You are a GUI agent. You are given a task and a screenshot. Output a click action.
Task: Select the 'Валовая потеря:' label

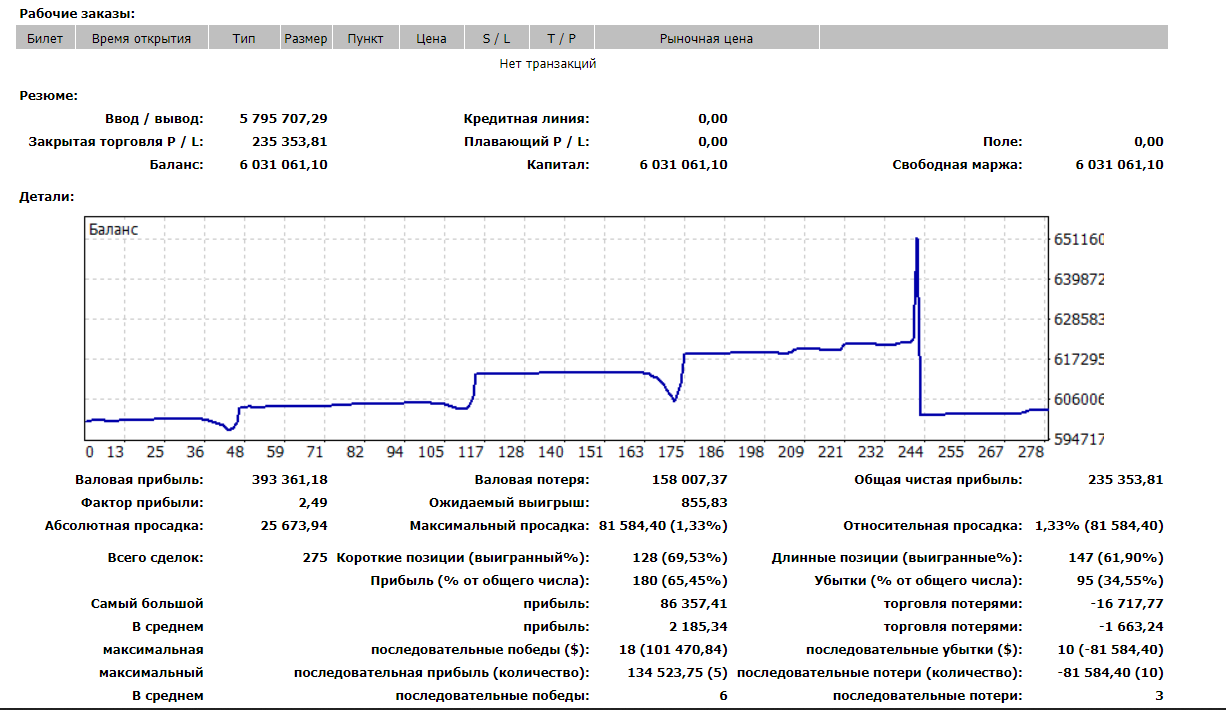click(532, 480)
